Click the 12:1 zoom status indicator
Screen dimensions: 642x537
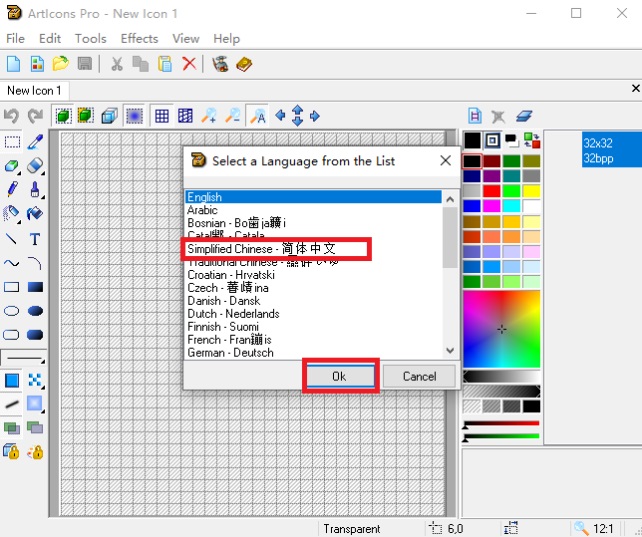click(x=595, y=528)
